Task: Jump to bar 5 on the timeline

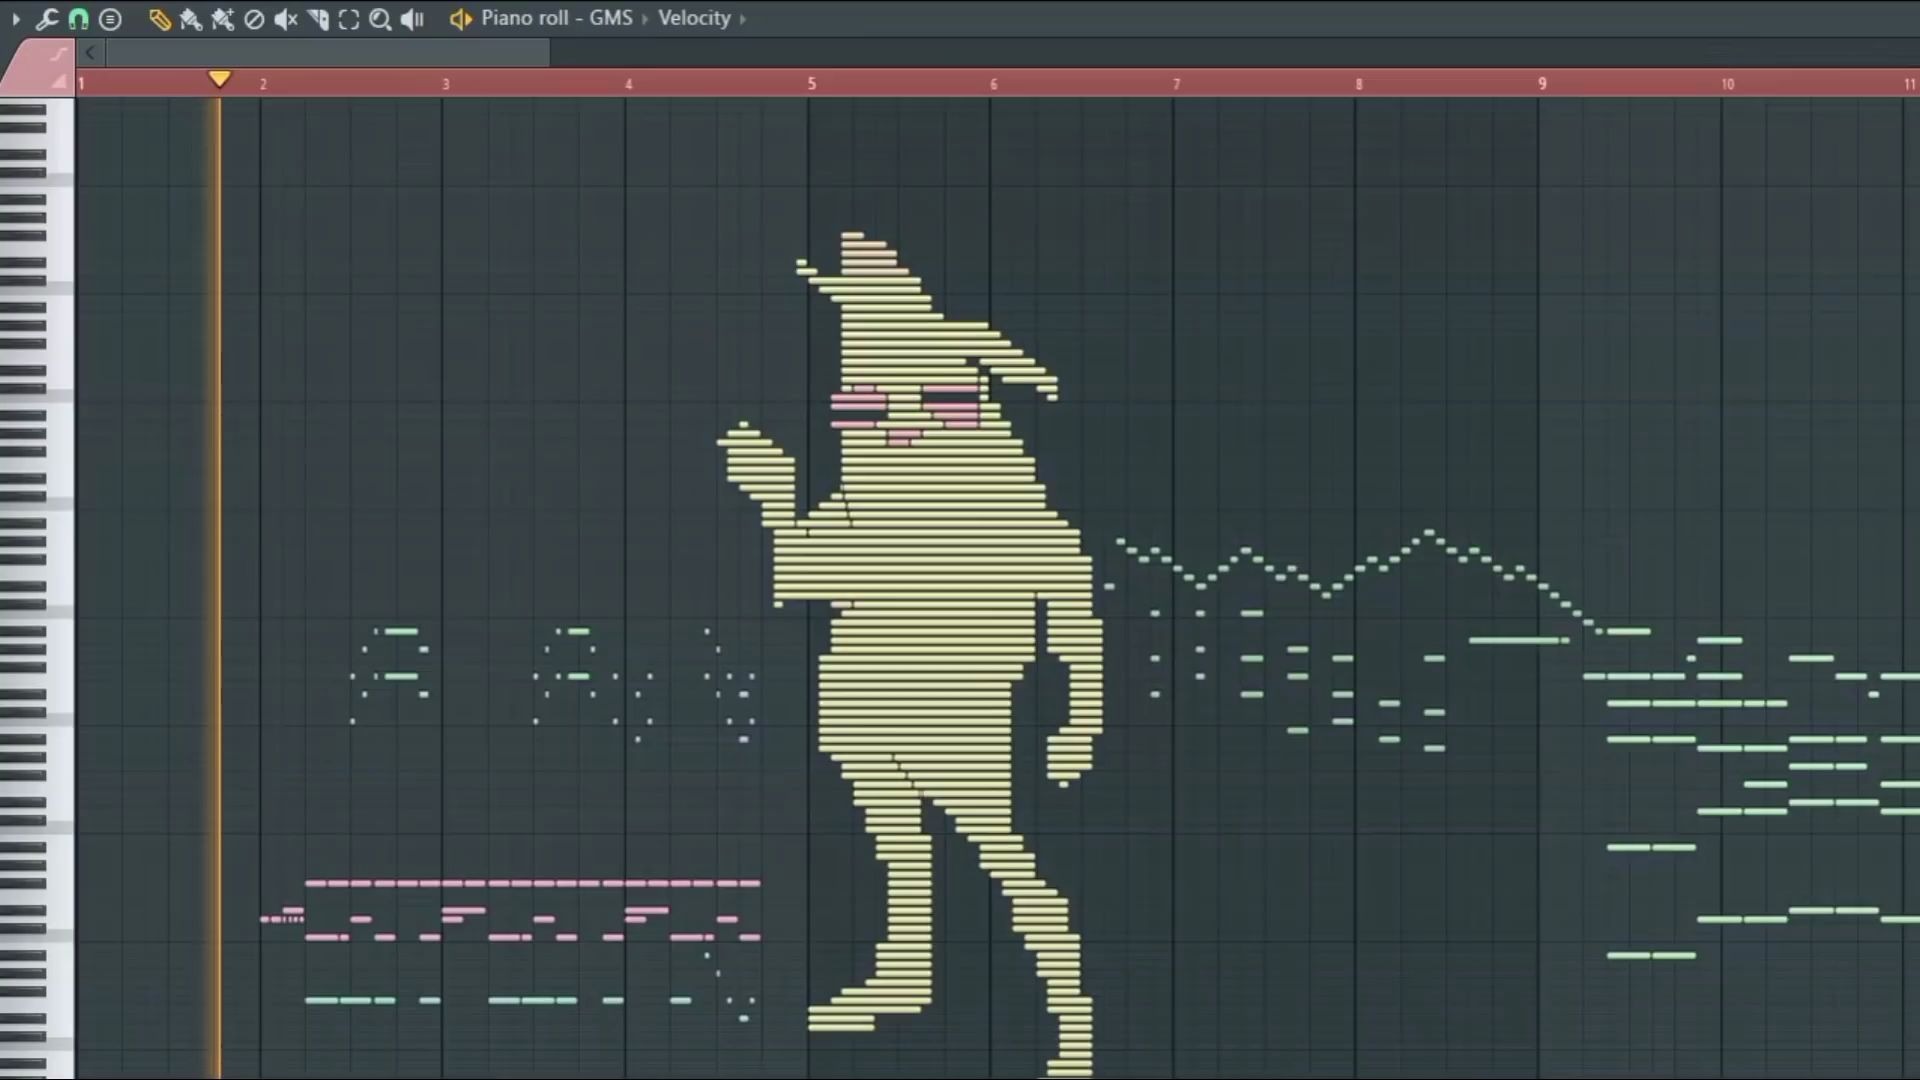Action: pos(812,84)
